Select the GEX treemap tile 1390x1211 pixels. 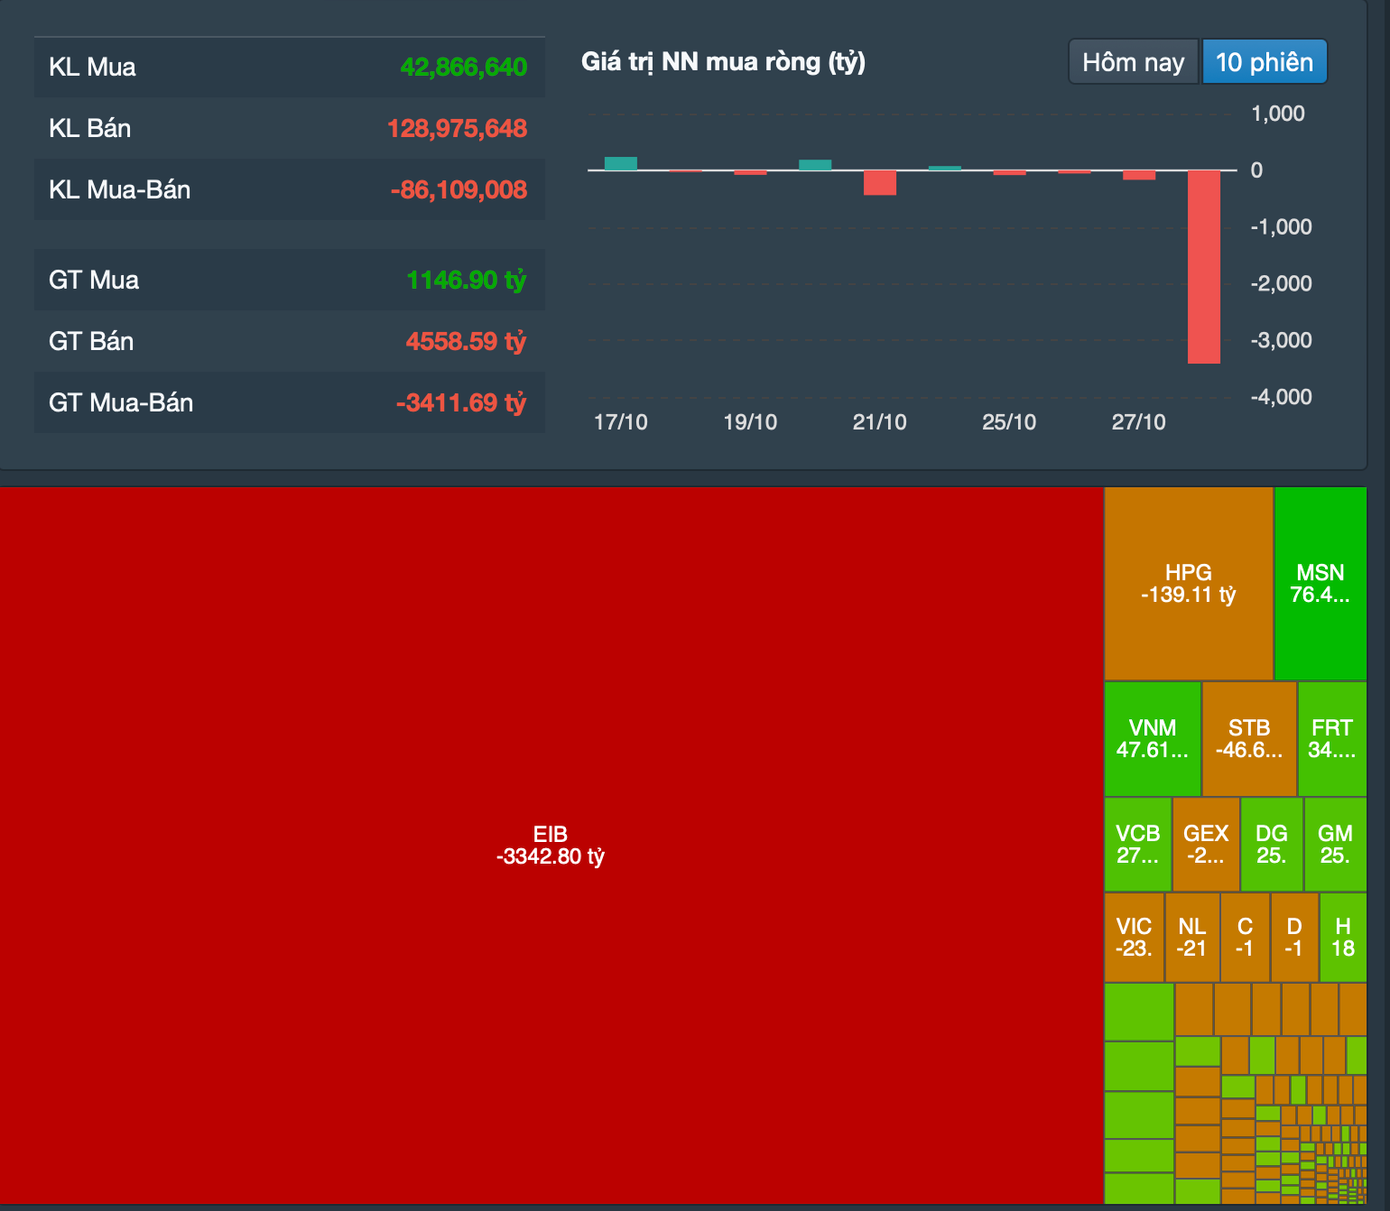pos(1205,844)
